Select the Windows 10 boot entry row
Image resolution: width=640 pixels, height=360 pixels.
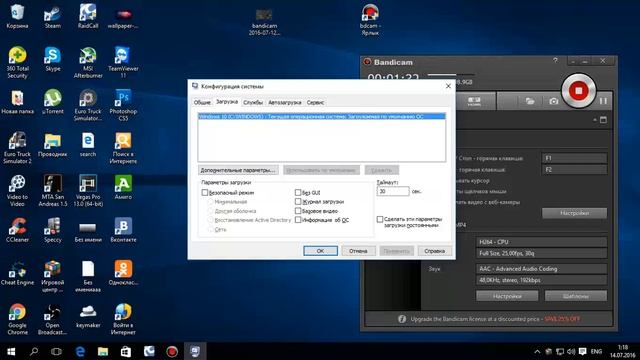coord(322,116)
